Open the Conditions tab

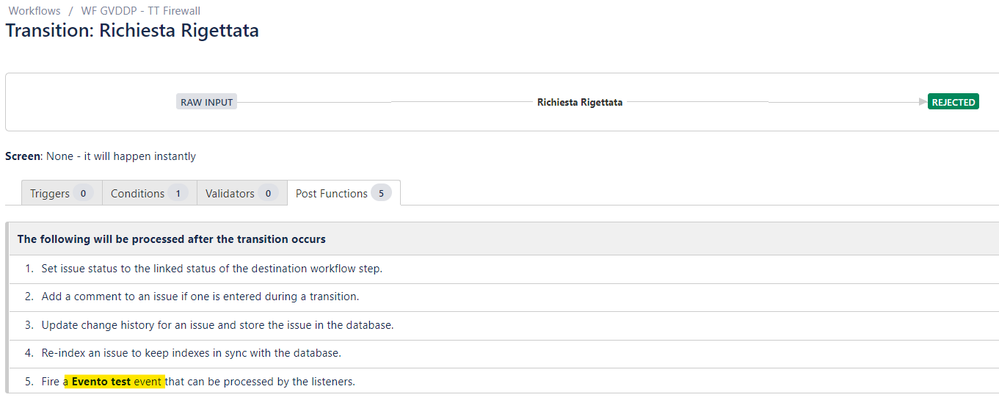click(x=137, y=193)
